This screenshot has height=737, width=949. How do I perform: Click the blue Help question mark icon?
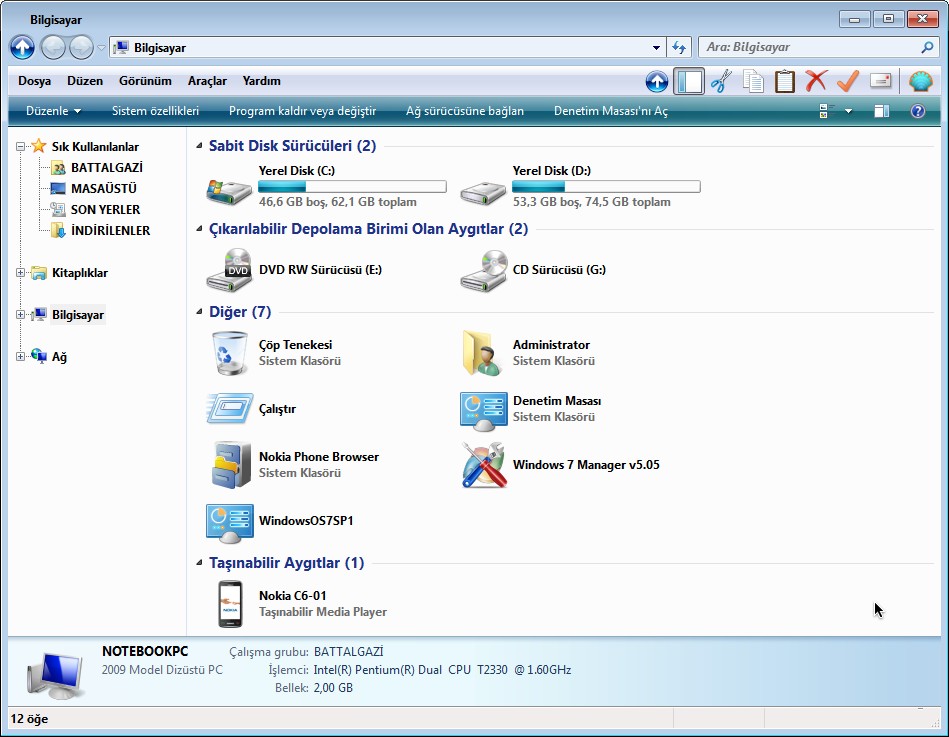(918, 111)
